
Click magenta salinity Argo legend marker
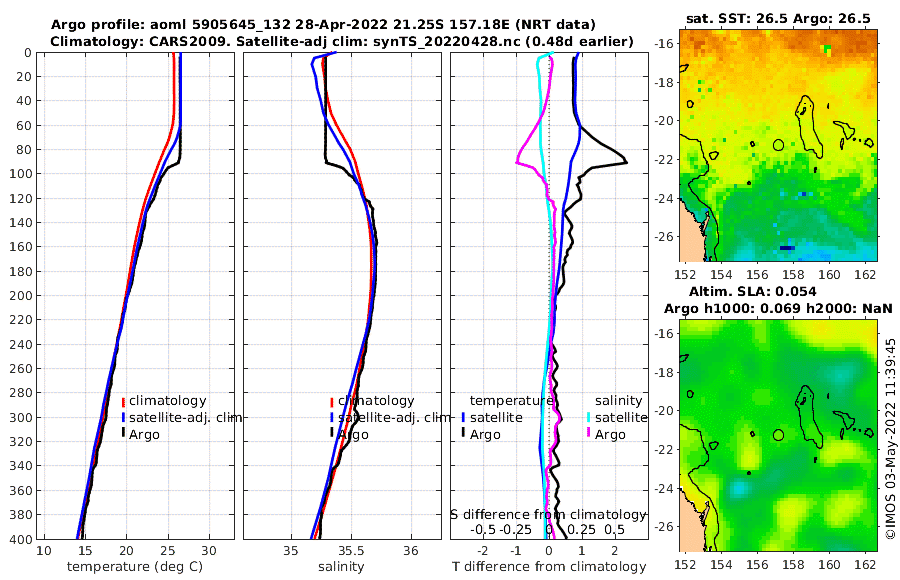pyautogui.click(x=589, y=435)
